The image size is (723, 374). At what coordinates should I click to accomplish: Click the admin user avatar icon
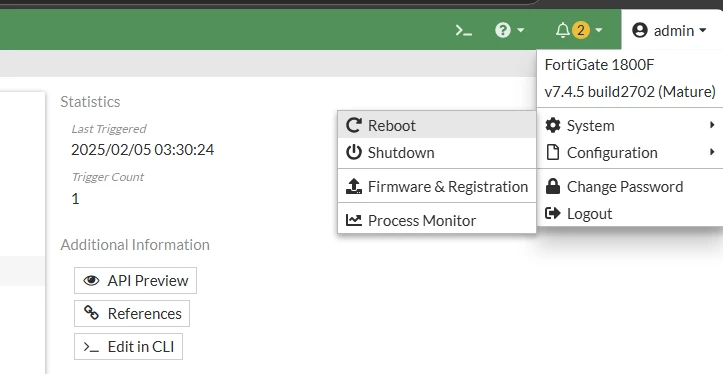tap(640, 30)
